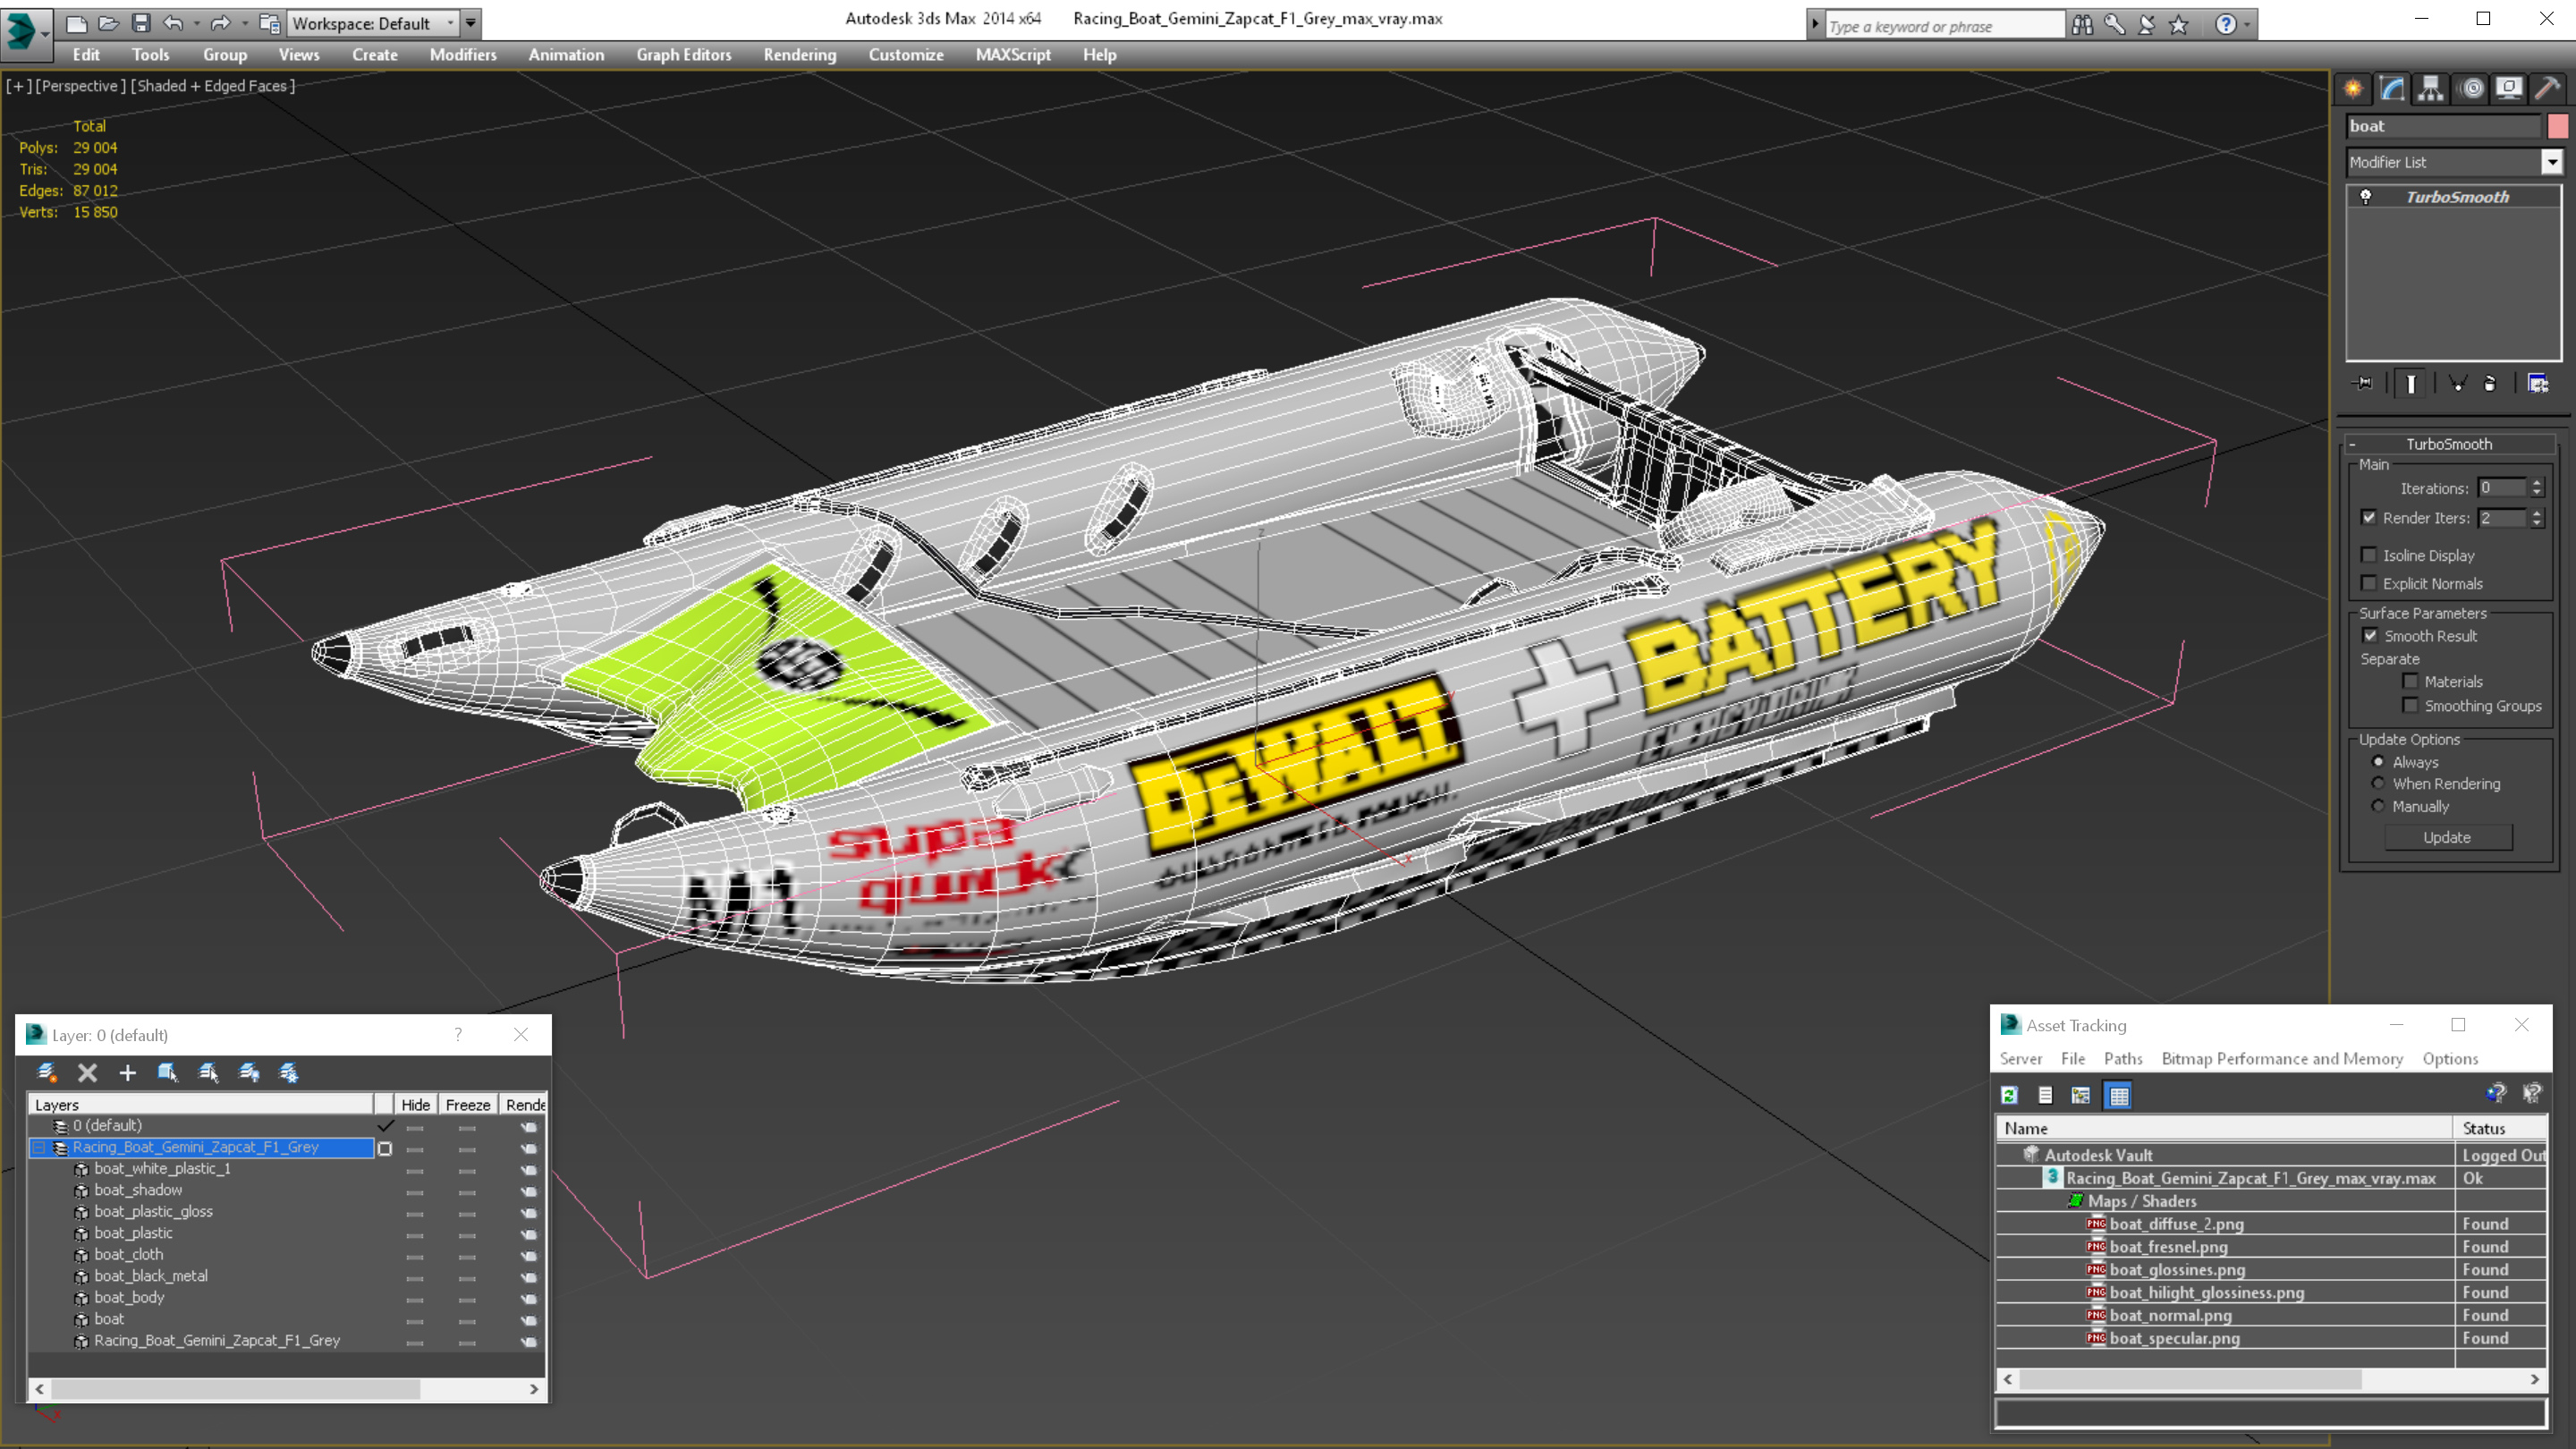
Task: Delete highlighted layer X icon
Action: click(87, 1073)
